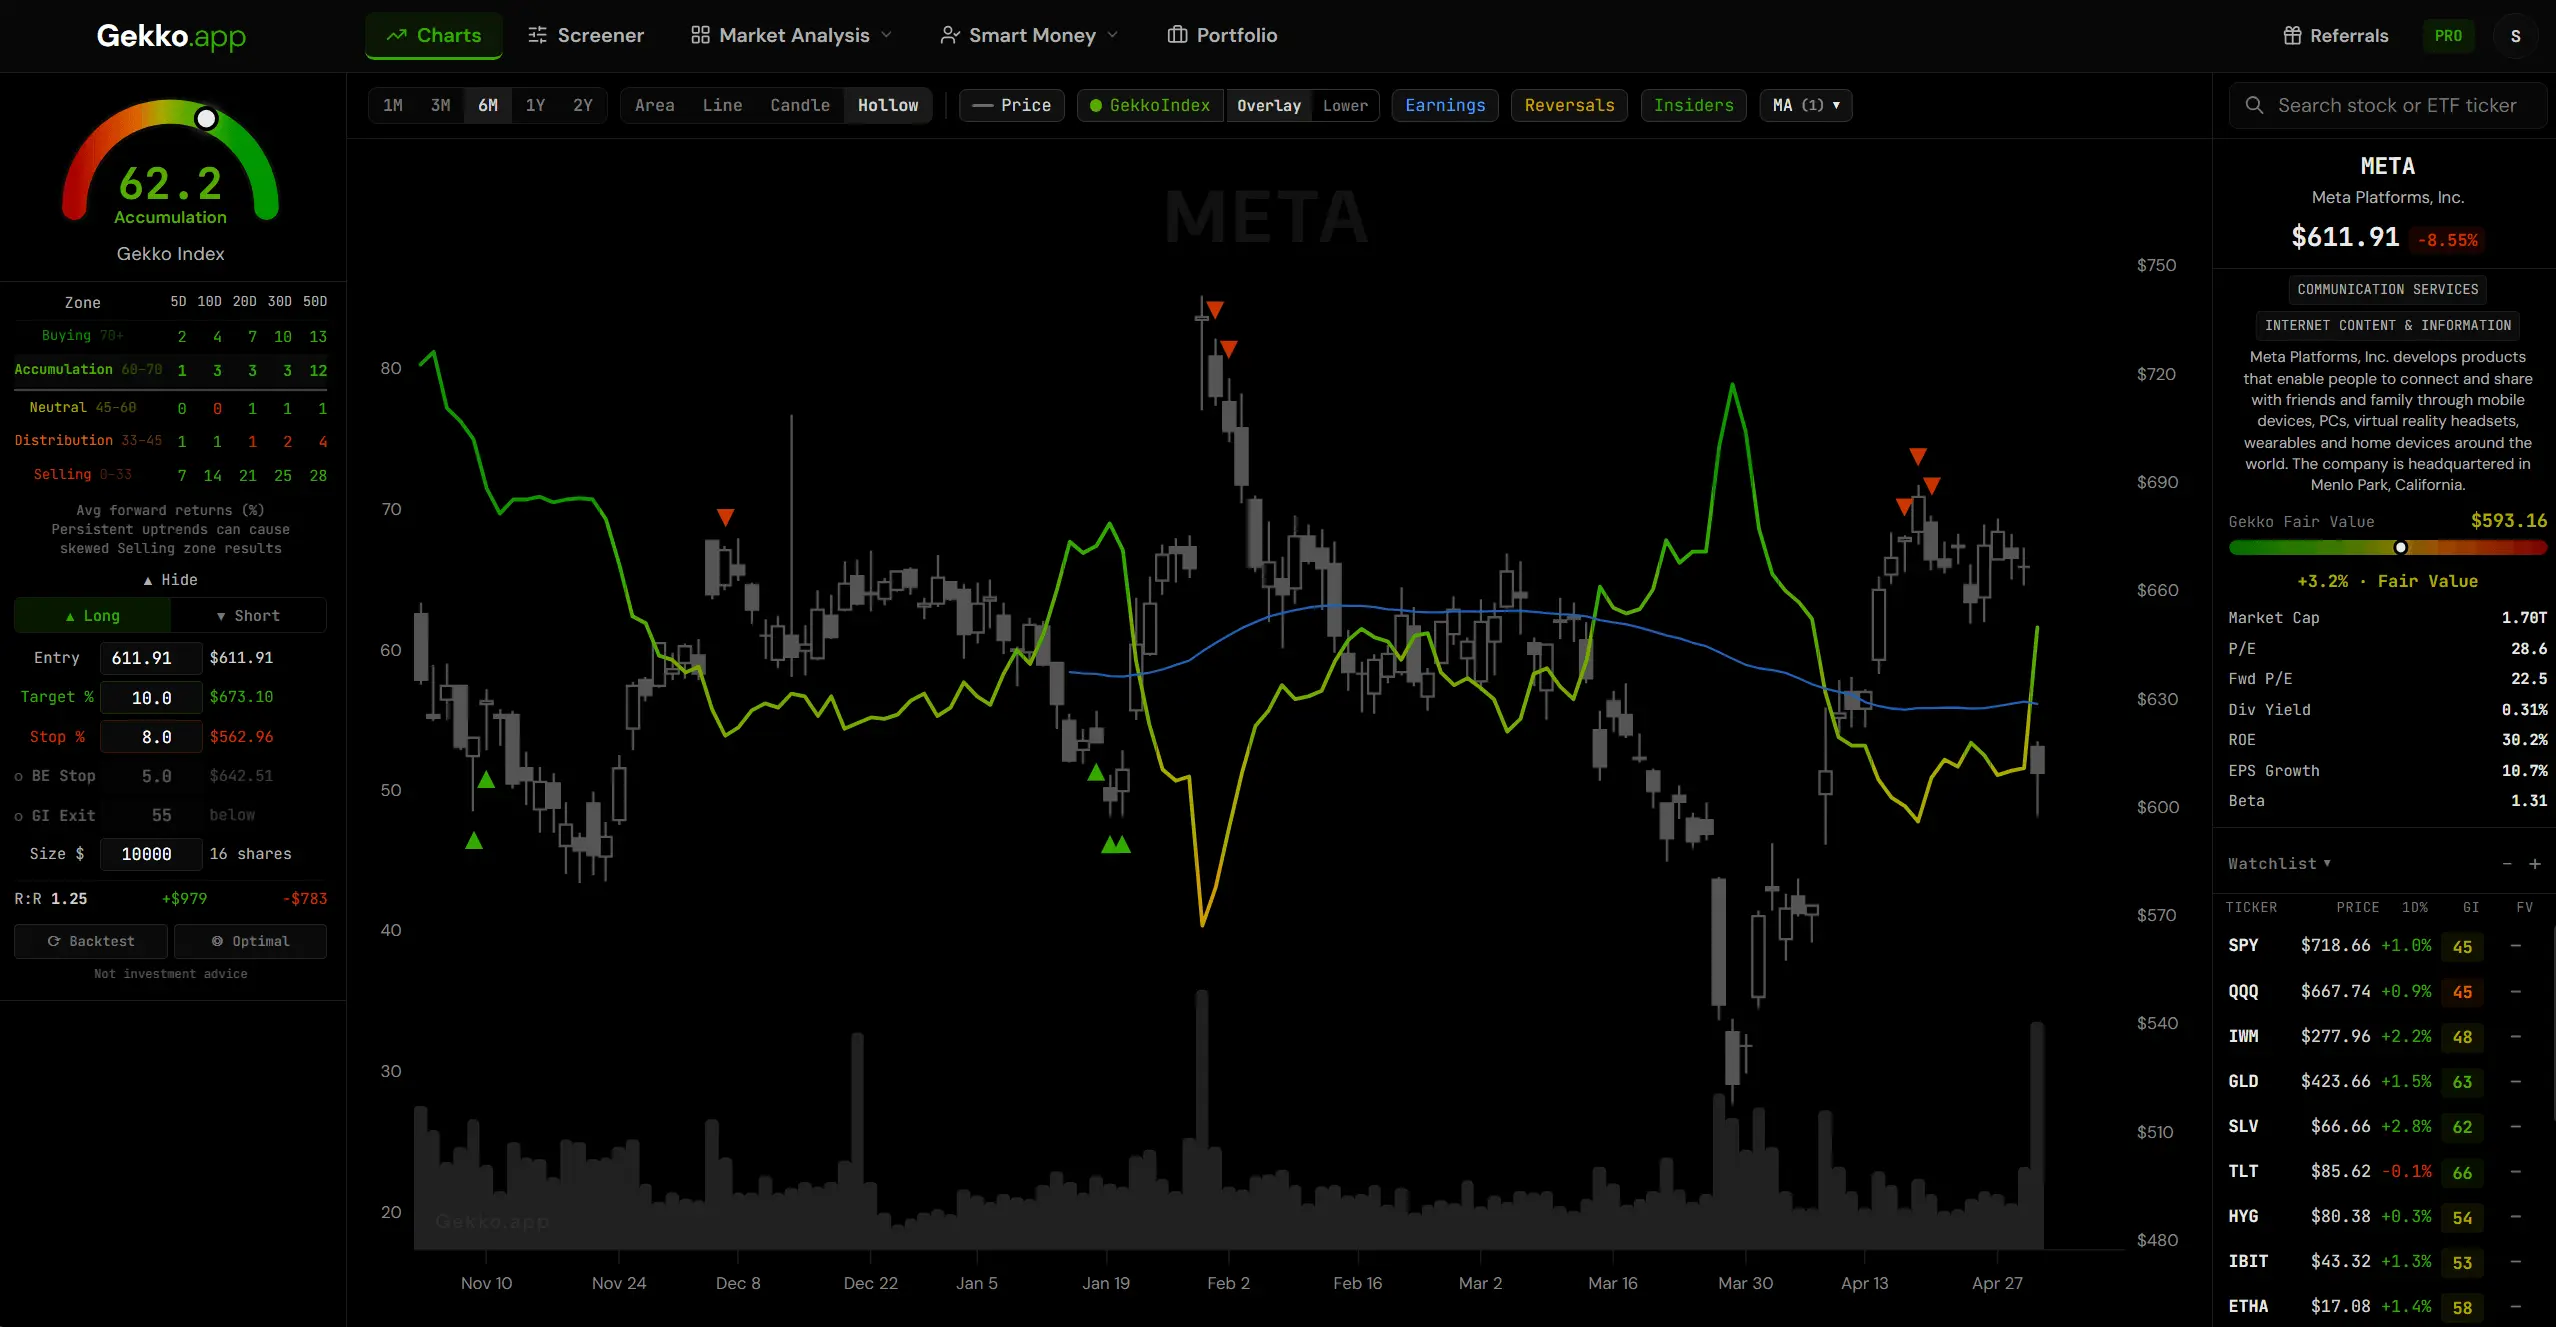Switch chart style to Candle
Screen dimensions: 2556x1327
tap(800, 105)
